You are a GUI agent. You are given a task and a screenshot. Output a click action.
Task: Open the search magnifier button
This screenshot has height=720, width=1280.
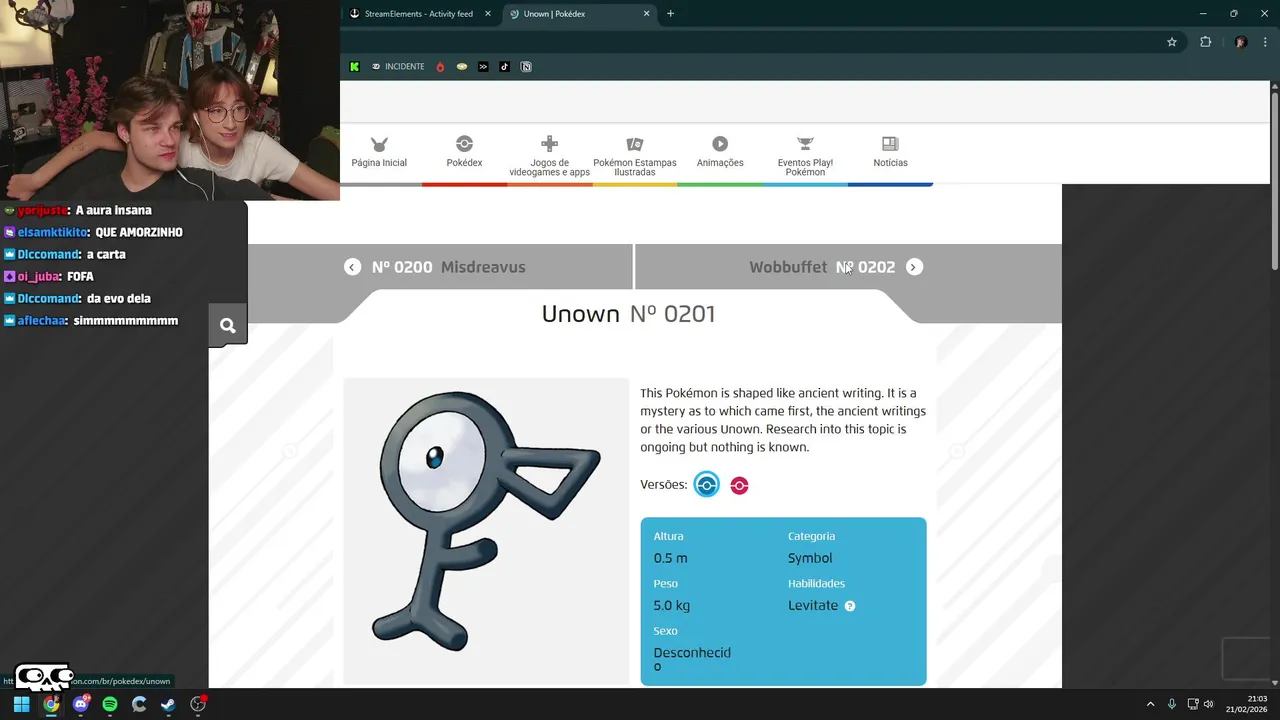point(228,325)
